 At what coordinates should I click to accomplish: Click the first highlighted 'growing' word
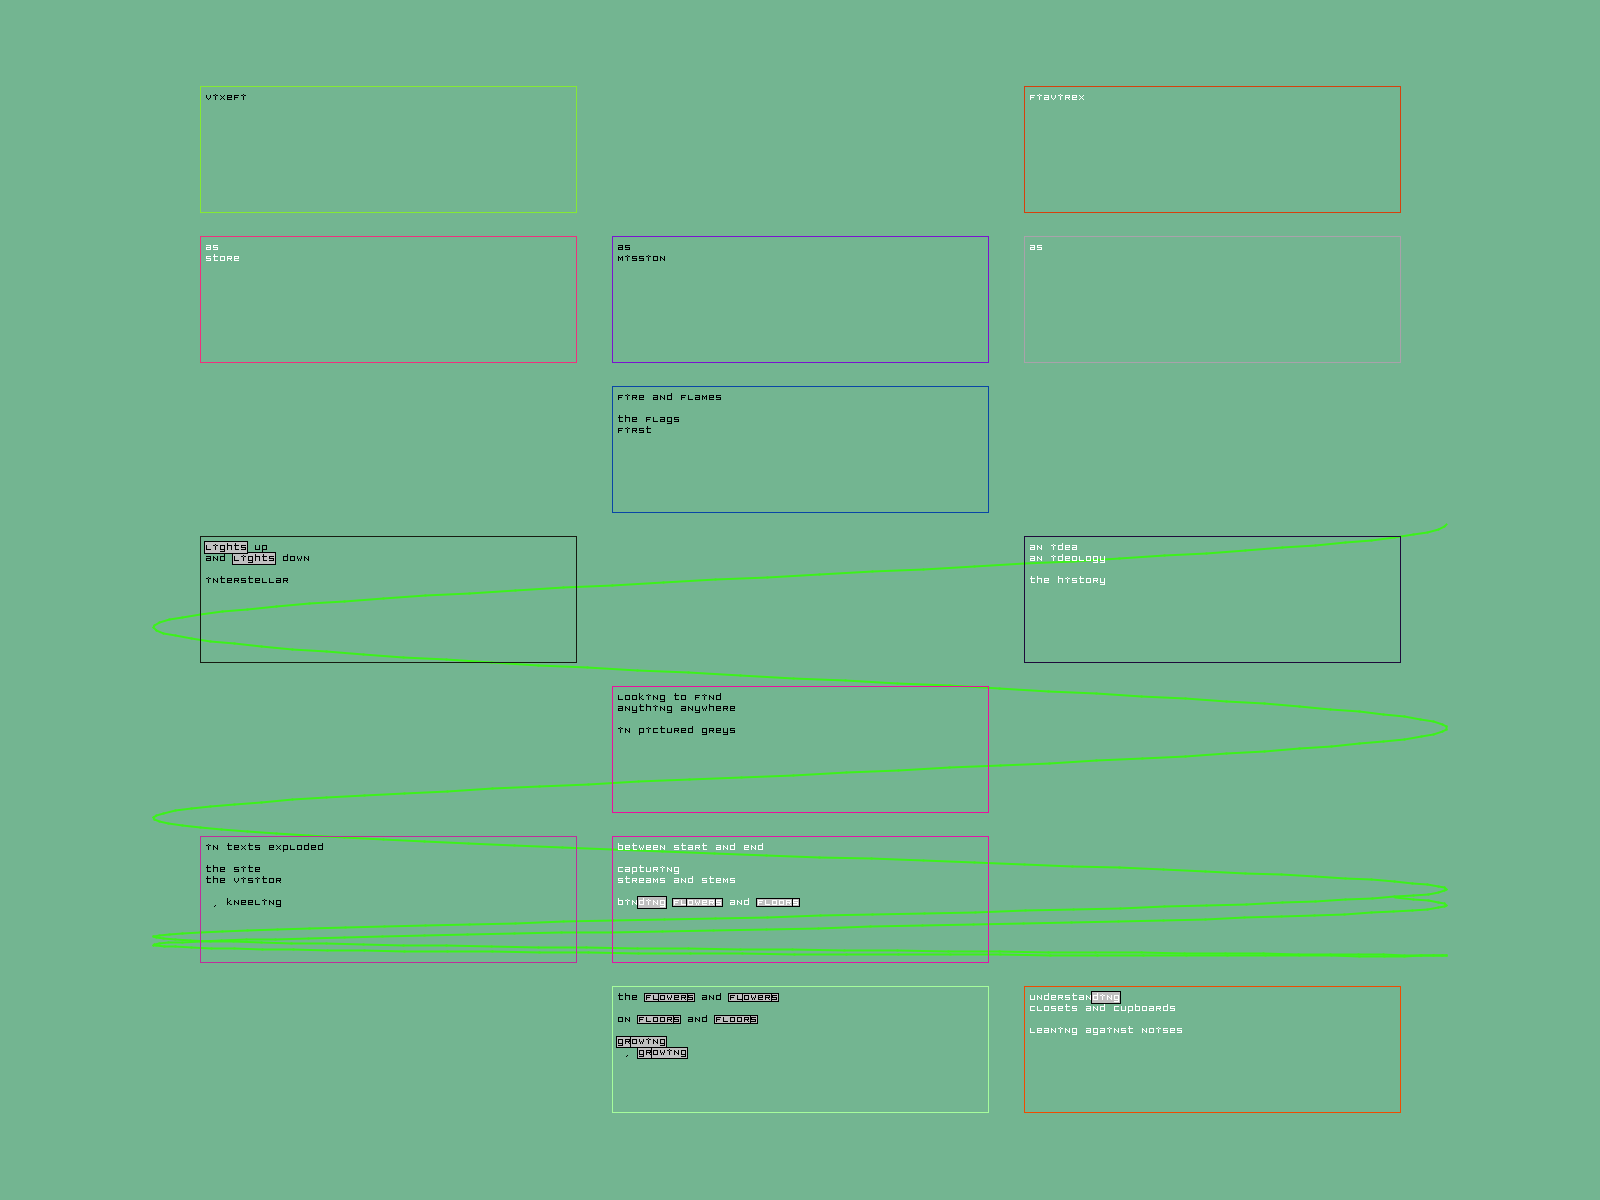[641, 1041]
